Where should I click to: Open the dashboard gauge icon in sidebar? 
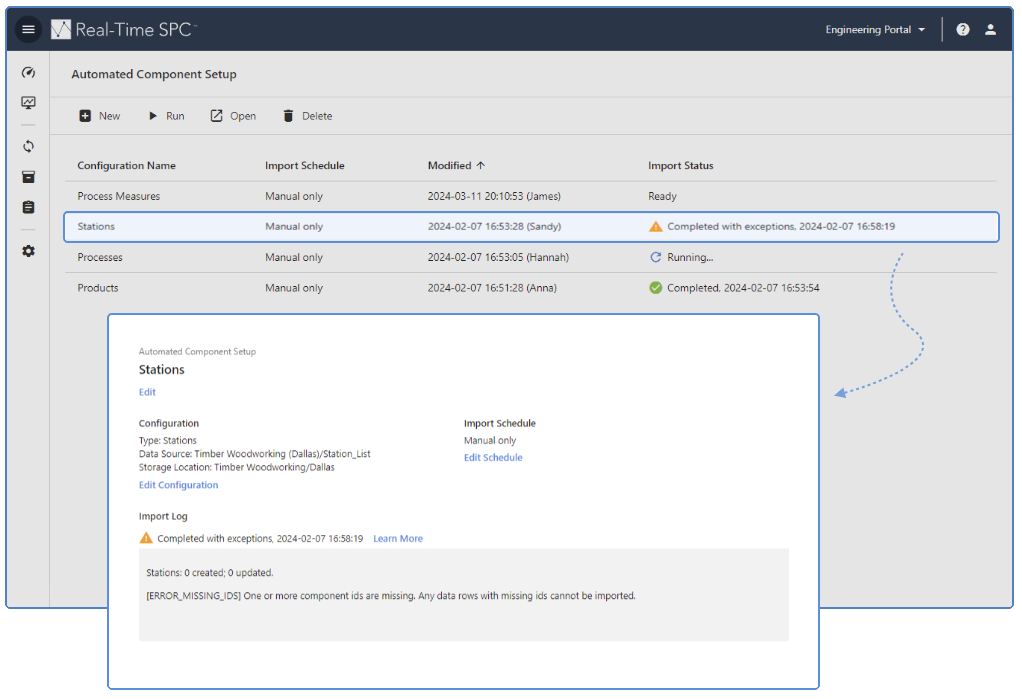pyautogui.click(x=28, y=72)
